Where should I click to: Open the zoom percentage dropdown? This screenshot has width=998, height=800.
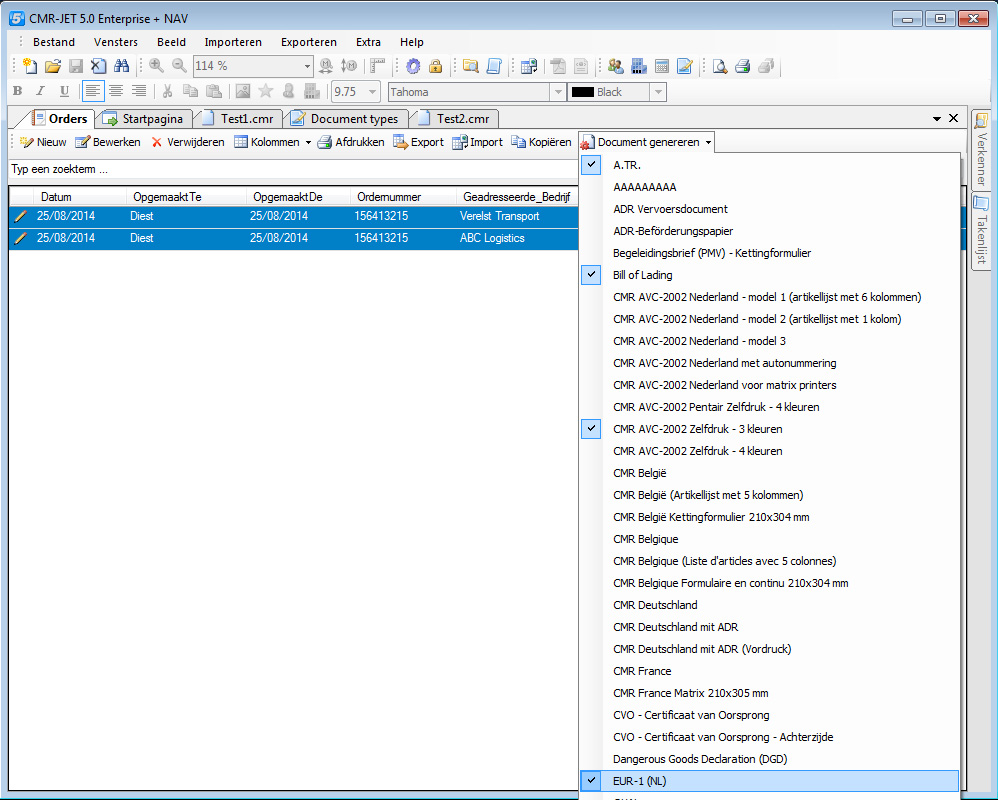click(307, 67)
